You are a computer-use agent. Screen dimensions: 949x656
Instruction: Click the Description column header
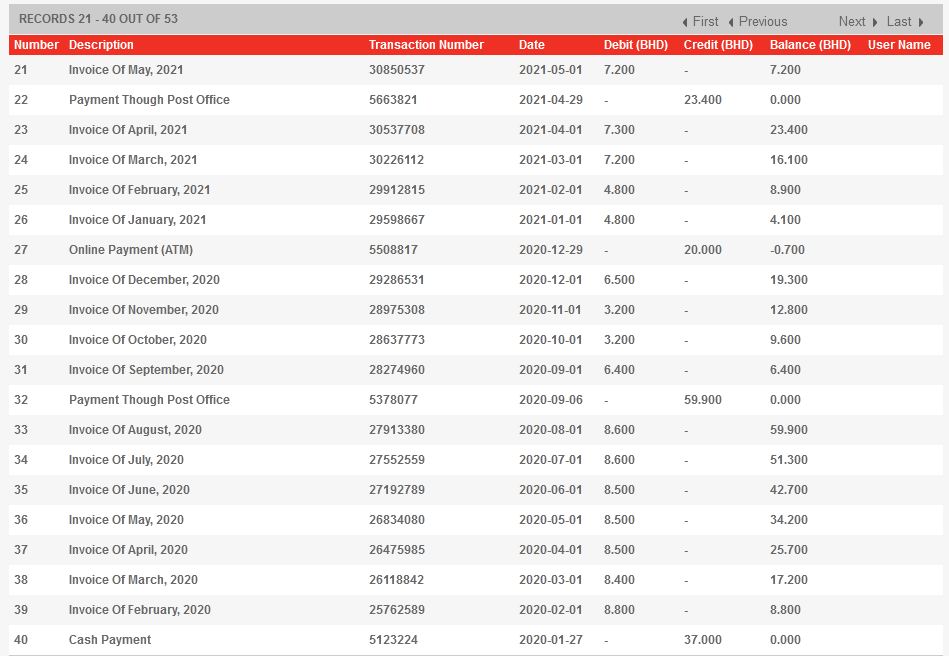[x=101, y=45]
